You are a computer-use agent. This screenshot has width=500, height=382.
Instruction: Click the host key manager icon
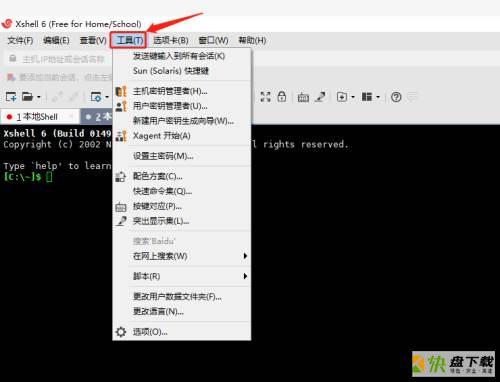pos(121,91)
